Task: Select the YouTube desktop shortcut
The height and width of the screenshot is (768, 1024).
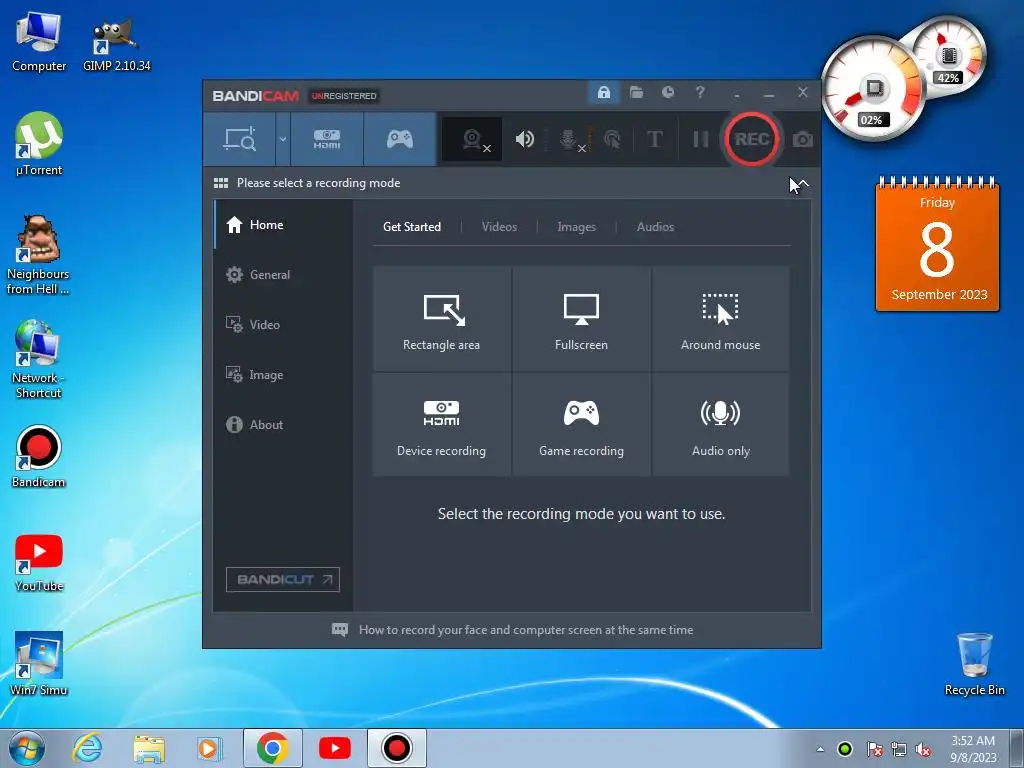Action: [x=39, y=563]
